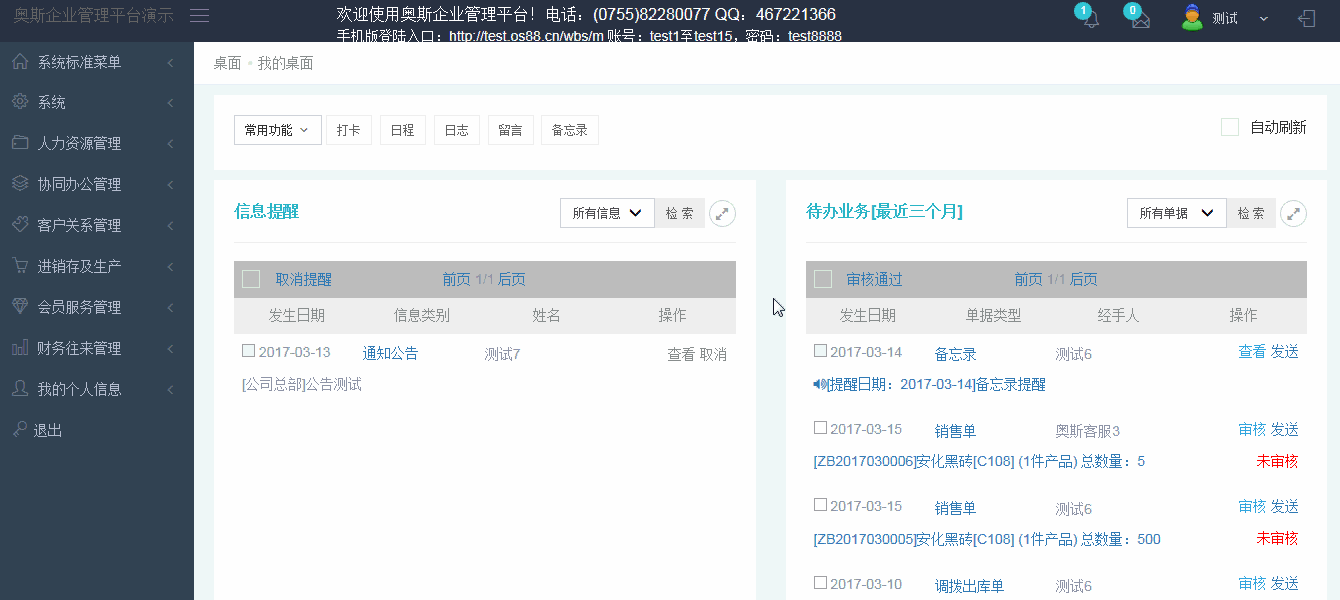Tick select-all checkbox beside 审核通过

click(823, 279)
